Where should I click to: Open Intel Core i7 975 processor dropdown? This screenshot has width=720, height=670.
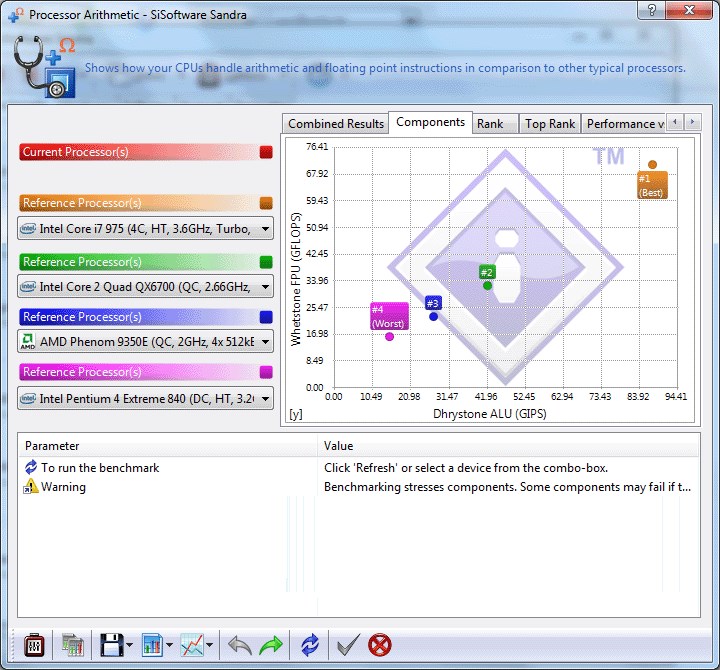pyautogui.click(x=145, y=228)
